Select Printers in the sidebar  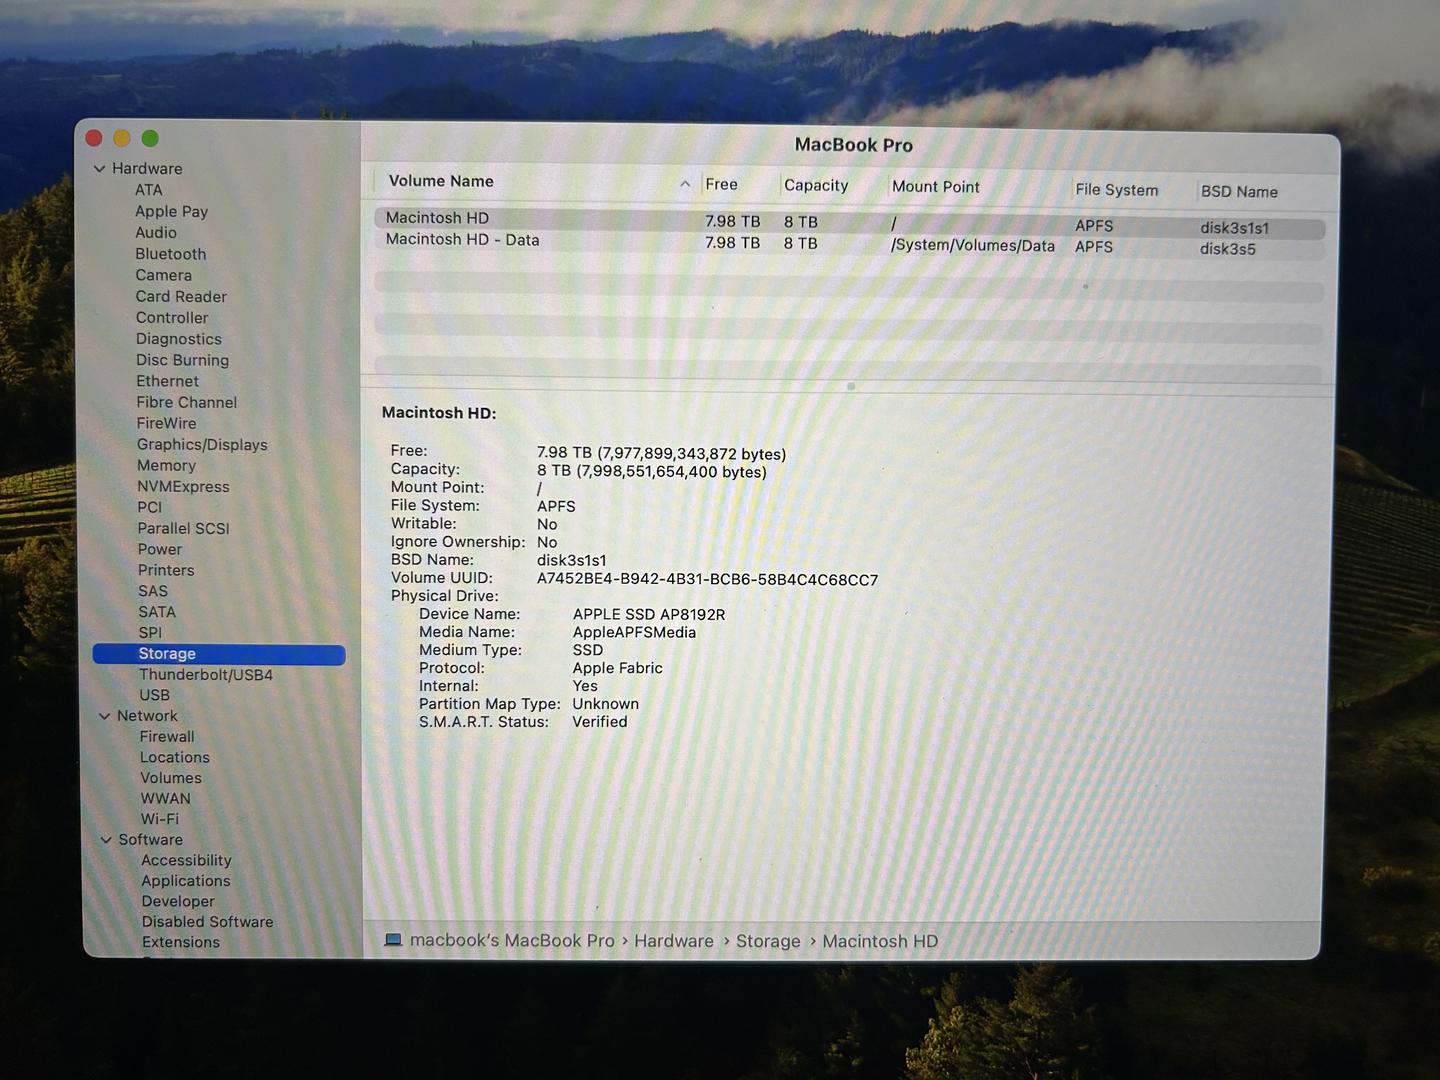166,570
